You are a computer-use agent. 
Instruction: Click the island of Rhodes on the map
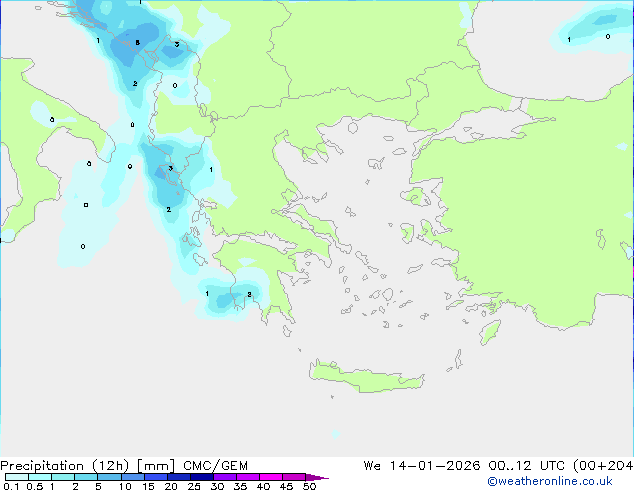click(x=490, y=332)
